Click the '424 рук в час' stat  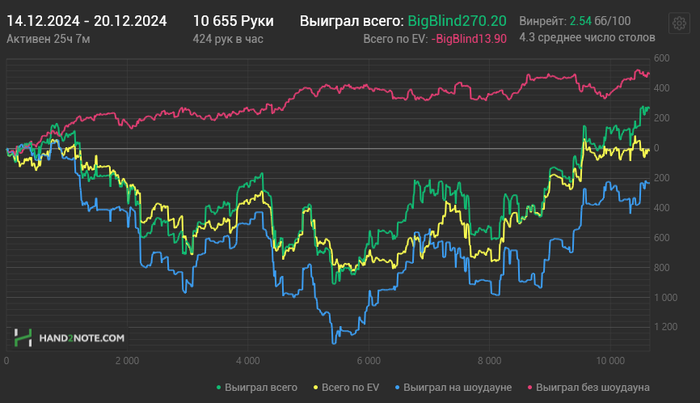coord(228,39)
